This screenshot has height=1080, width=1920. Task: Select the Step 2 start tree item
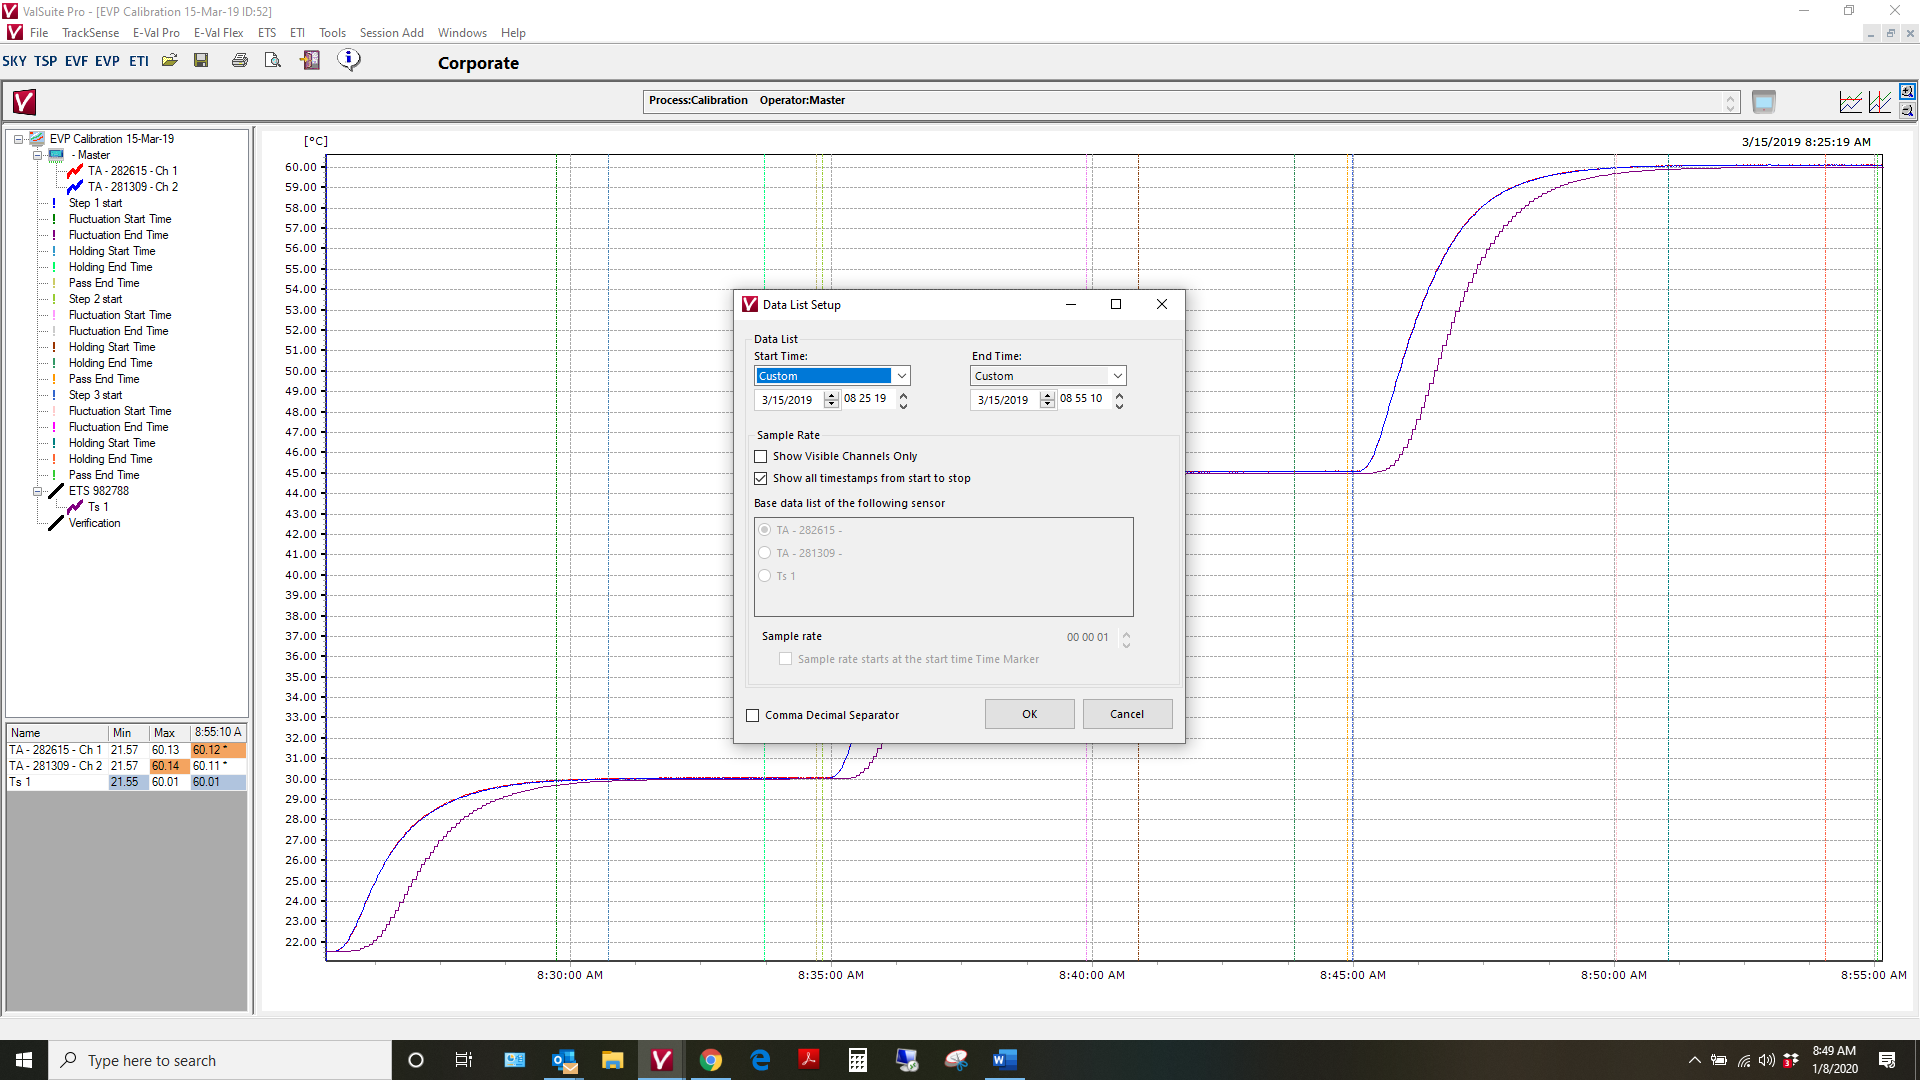(x=95, y=299)
